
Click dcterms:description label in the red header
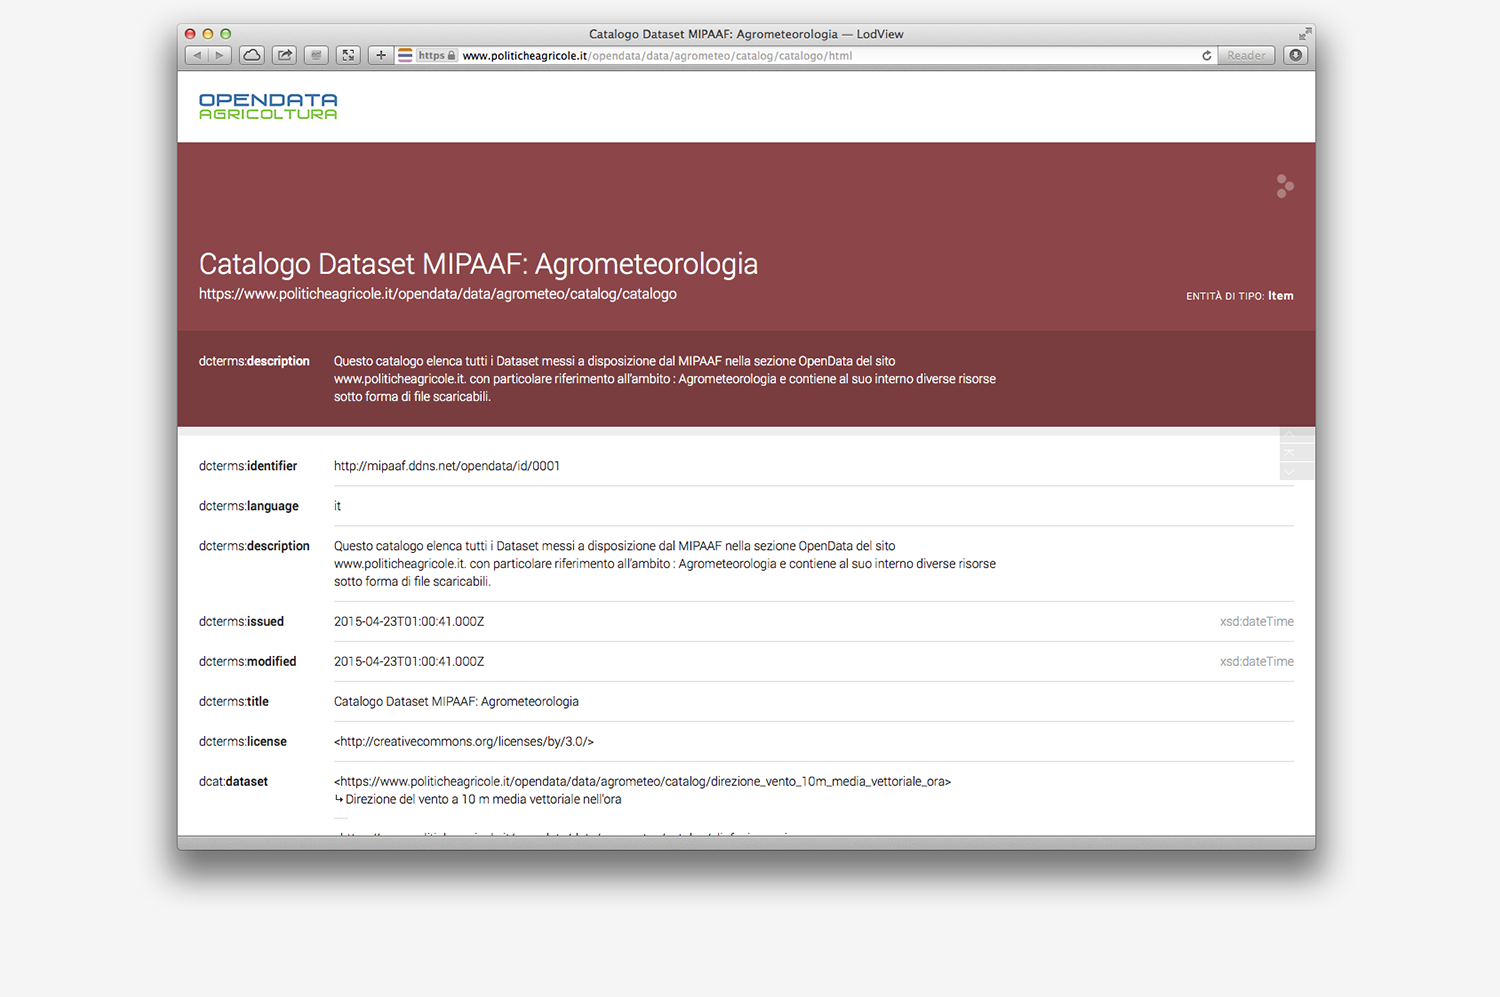(254, 361)
